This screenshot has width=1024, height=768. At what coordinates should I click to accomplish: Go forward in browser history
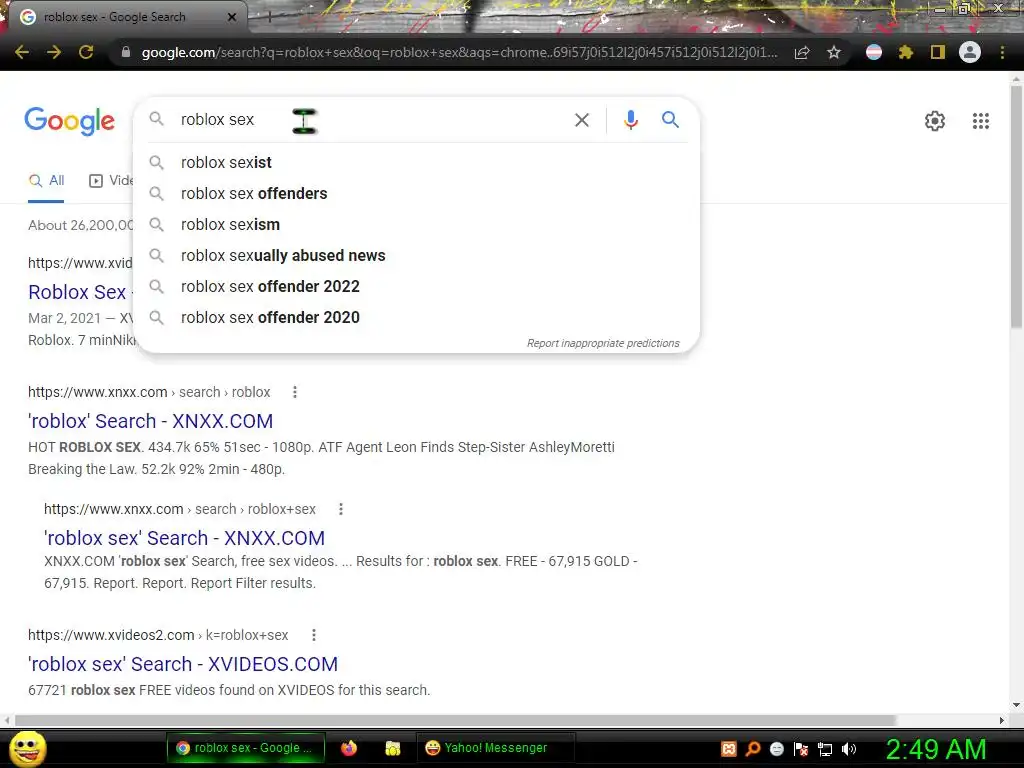[x=54, y=52]
